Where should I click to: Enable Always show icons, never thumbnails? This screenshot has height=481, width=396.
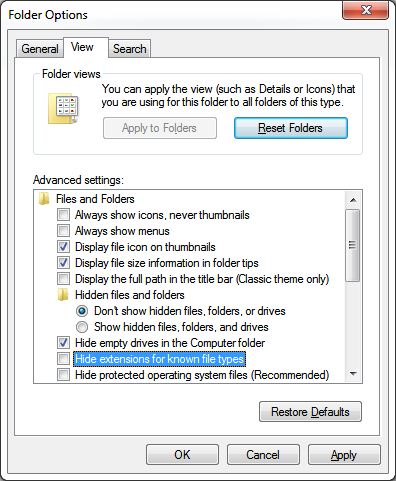(63, 215)
